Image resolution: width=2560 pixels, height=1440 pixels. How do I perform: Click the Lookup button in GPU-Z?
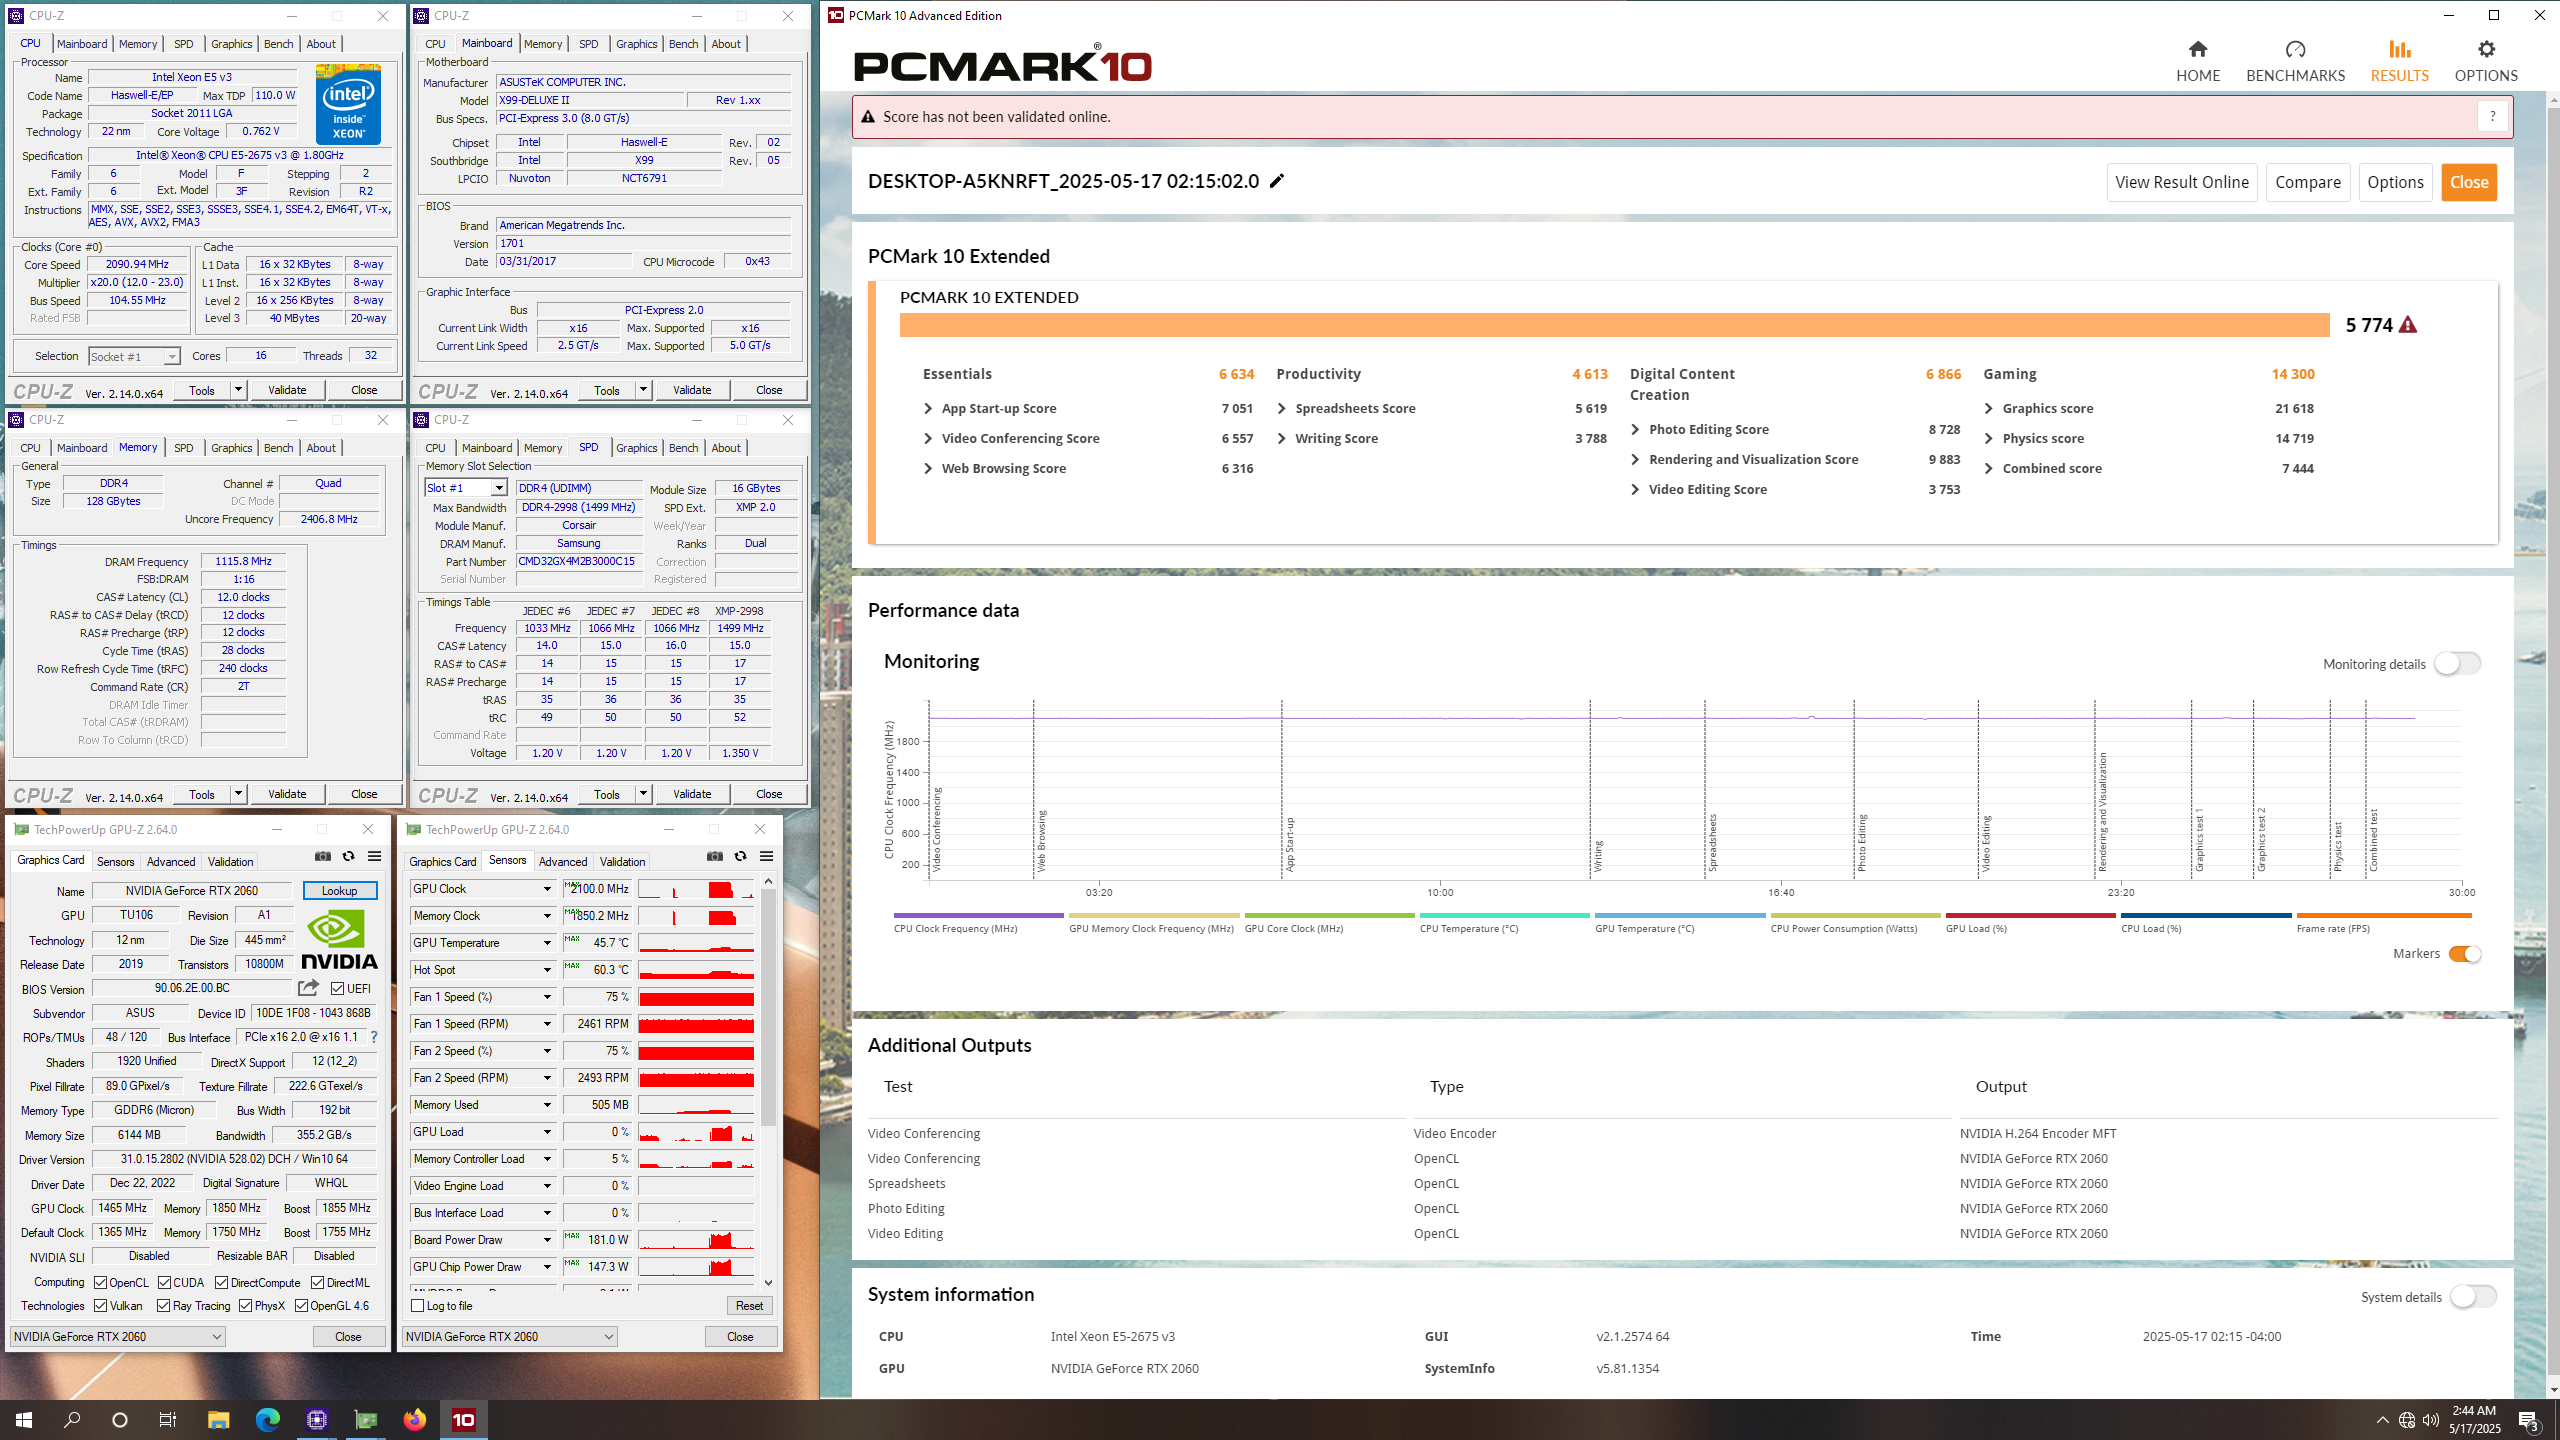tap(339, 891)
